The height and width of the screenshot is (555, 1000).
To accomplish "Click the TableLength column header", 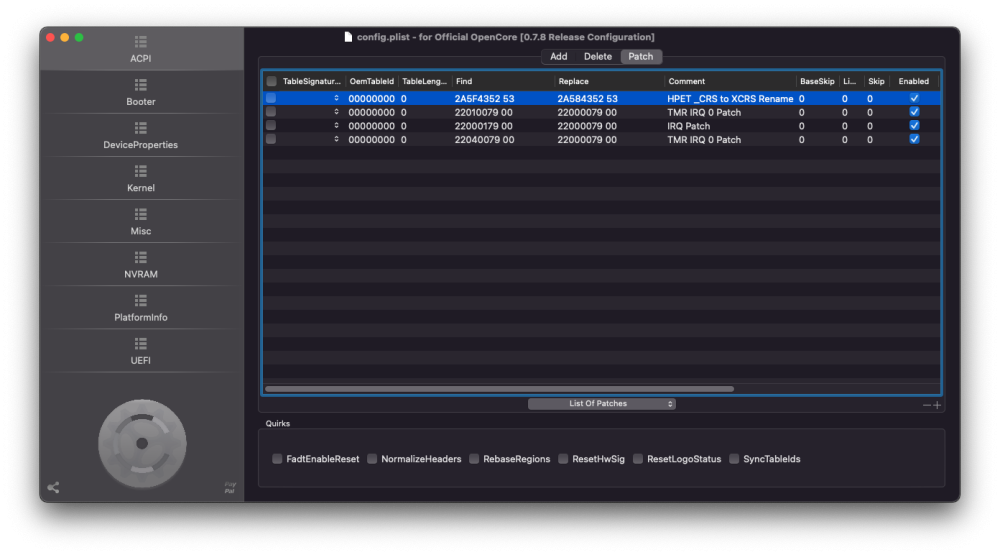I will 425,81.
